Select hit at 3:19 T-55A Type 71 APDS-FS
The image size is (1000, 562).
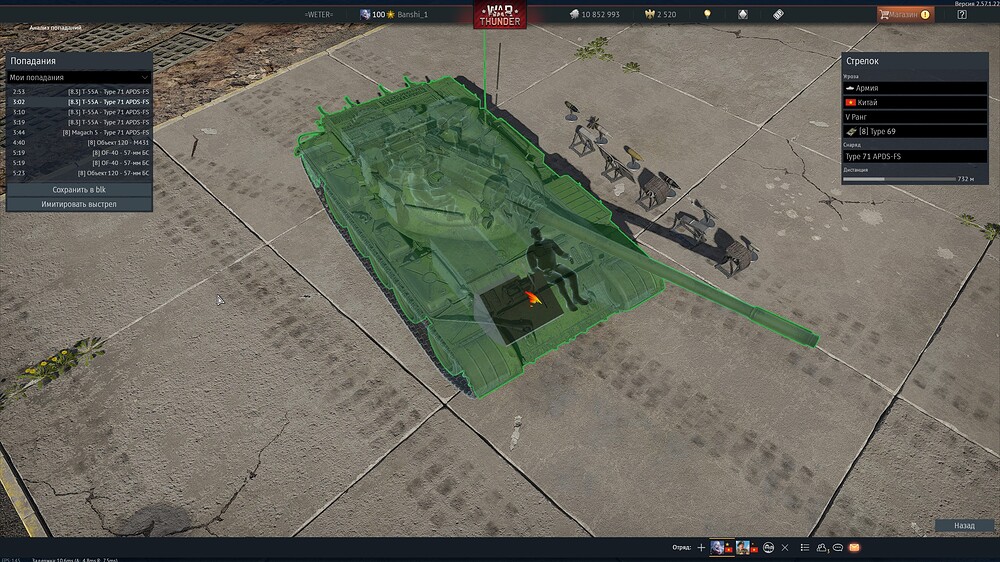tap(79, 122)
